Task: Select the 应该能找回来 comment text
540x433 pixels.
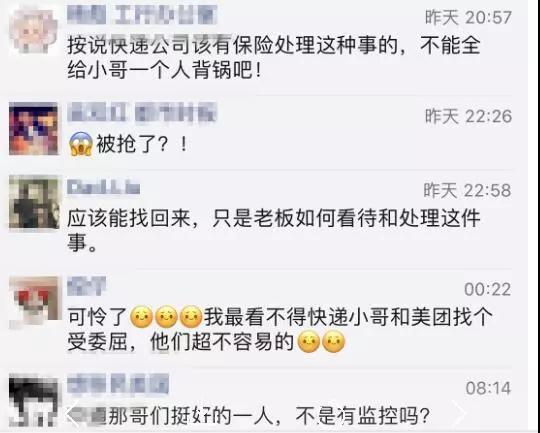Action: [x=274, y=230]
